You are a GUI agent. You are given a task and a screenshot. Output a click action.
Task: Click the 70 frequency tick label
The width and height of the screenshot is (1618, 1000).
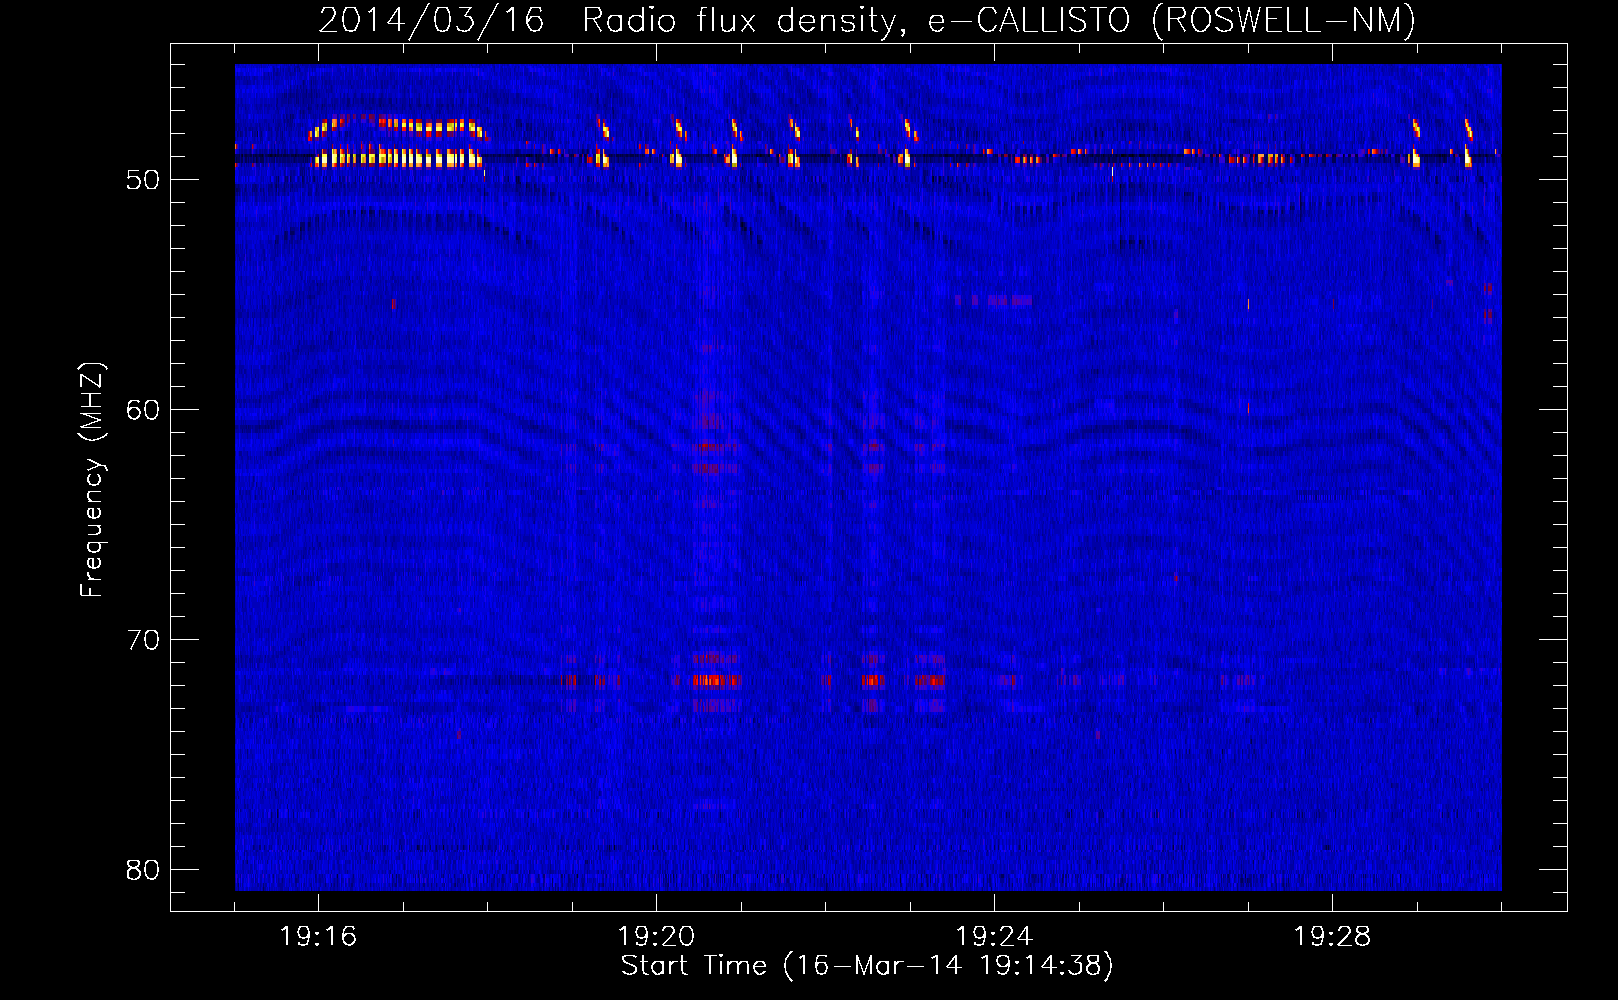[x=143, y=640]
